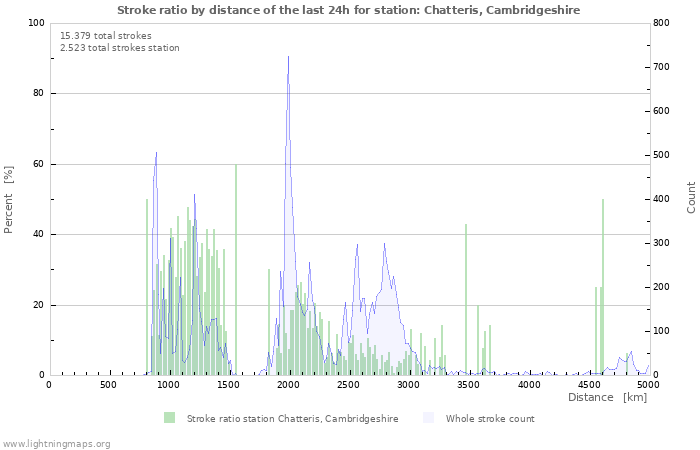700x450 pixels.
Task: Click the green bar near 3500 km
Action: (466, 300)
